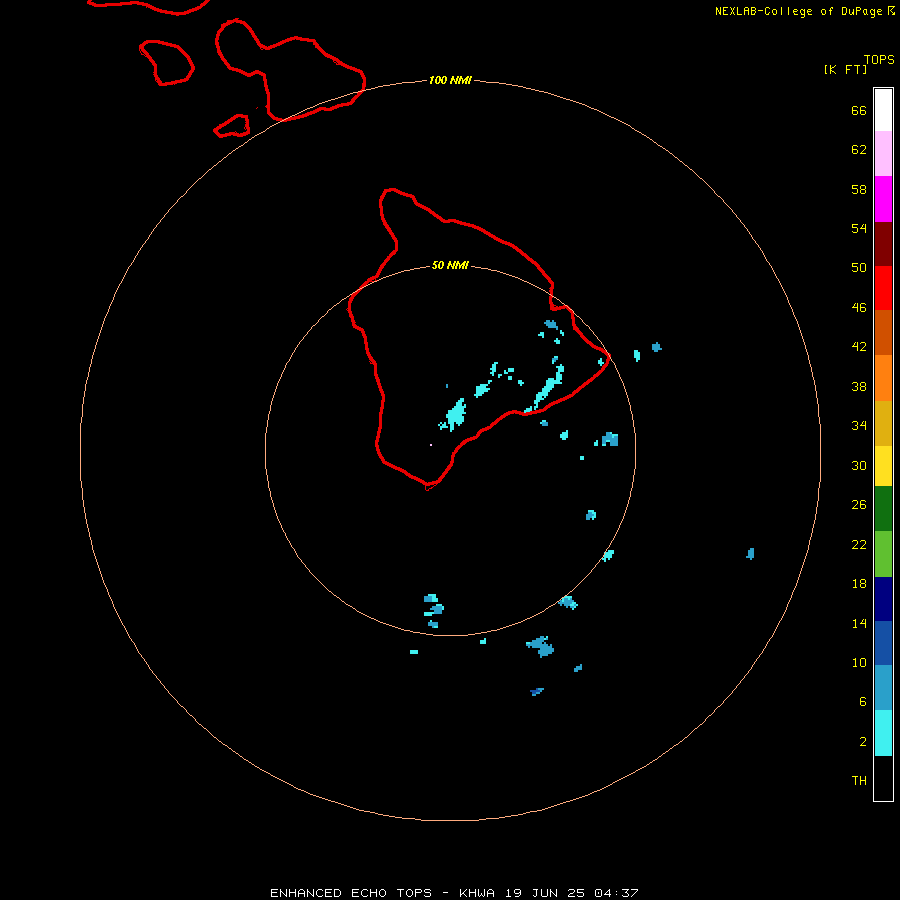Image resolution: width=900 pixels, height=900 pixels.
Task: Click the "100 NMI" range ring label
Action: 450,80
